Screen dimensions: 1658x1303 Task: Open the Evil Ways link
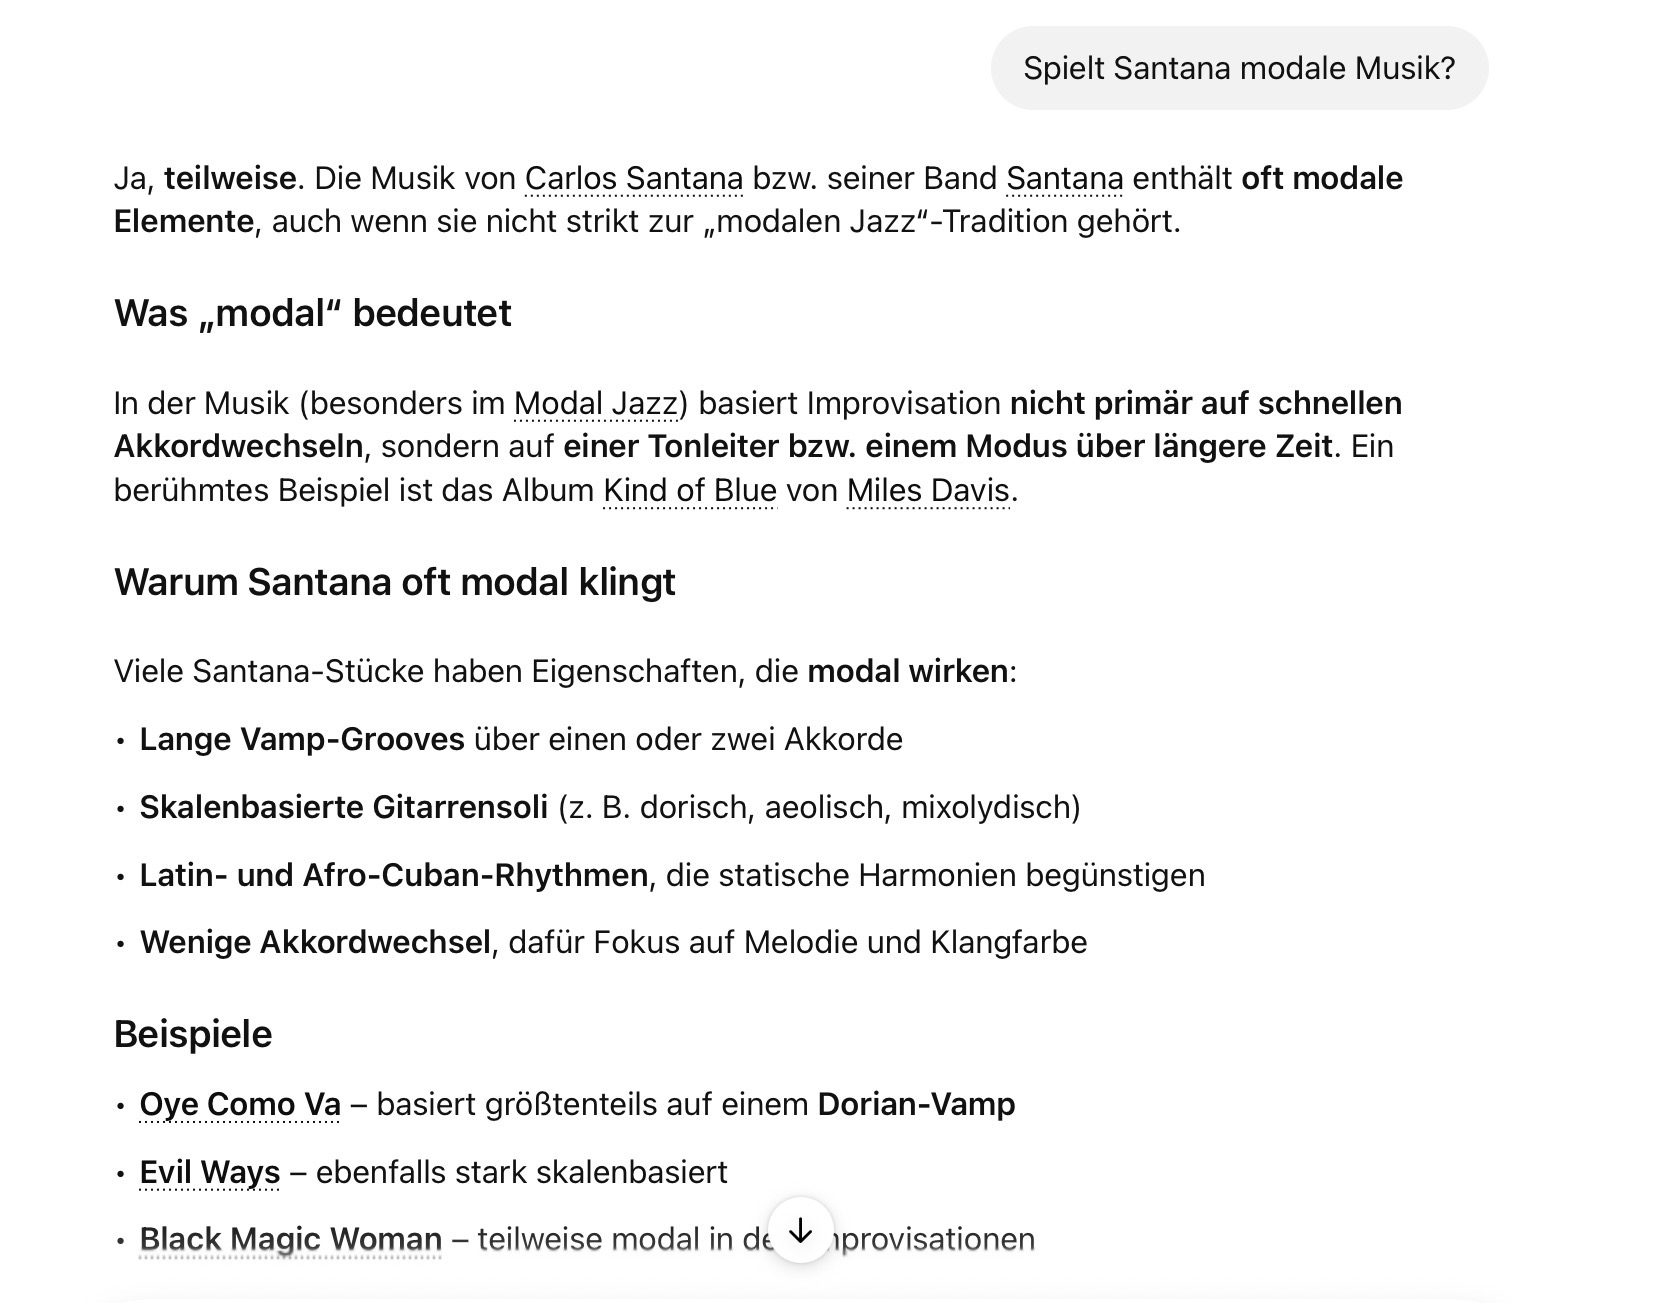coord(210,1172)
